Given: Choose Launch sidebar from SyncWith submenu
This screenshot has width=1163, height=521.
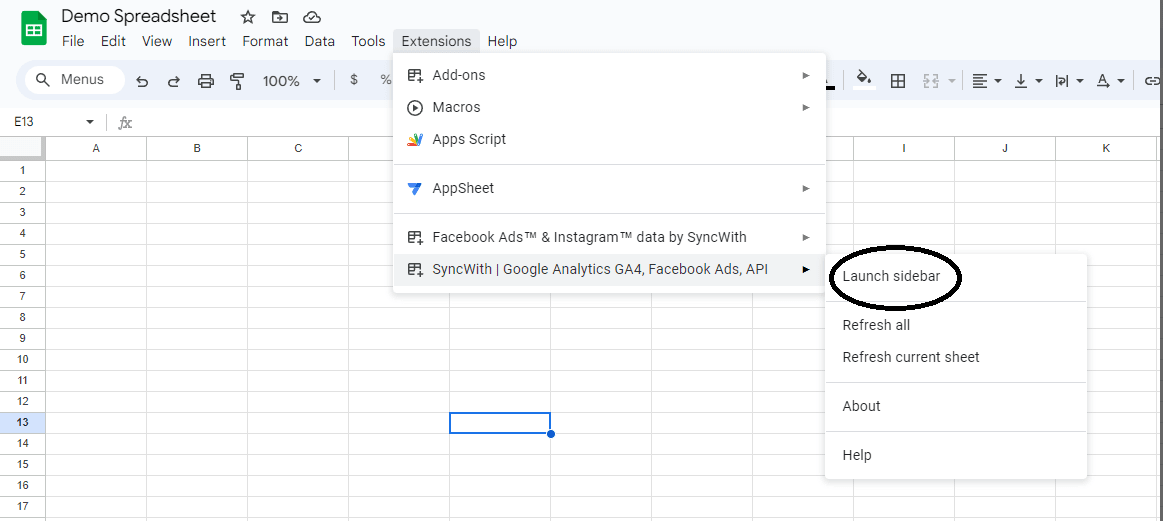Looking at the screenshot, I should 891,276.
